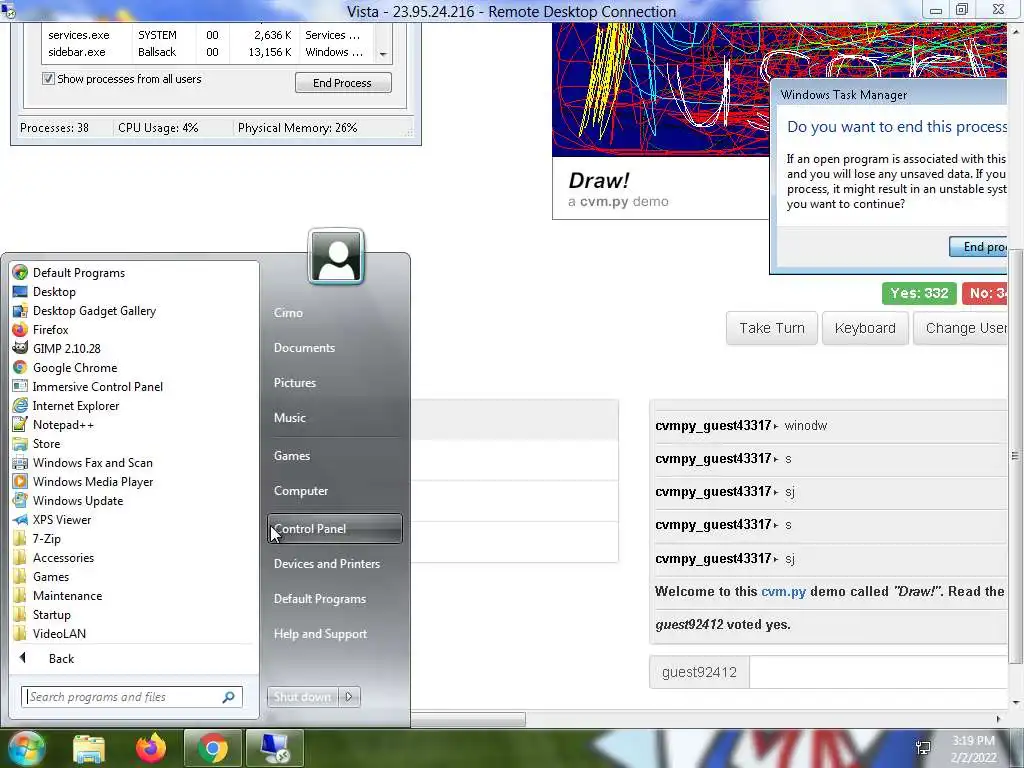This screenshot has width=1024, height=768.
Task: Open Windows Fax and Scan icon
Action: tap(20, 462)
